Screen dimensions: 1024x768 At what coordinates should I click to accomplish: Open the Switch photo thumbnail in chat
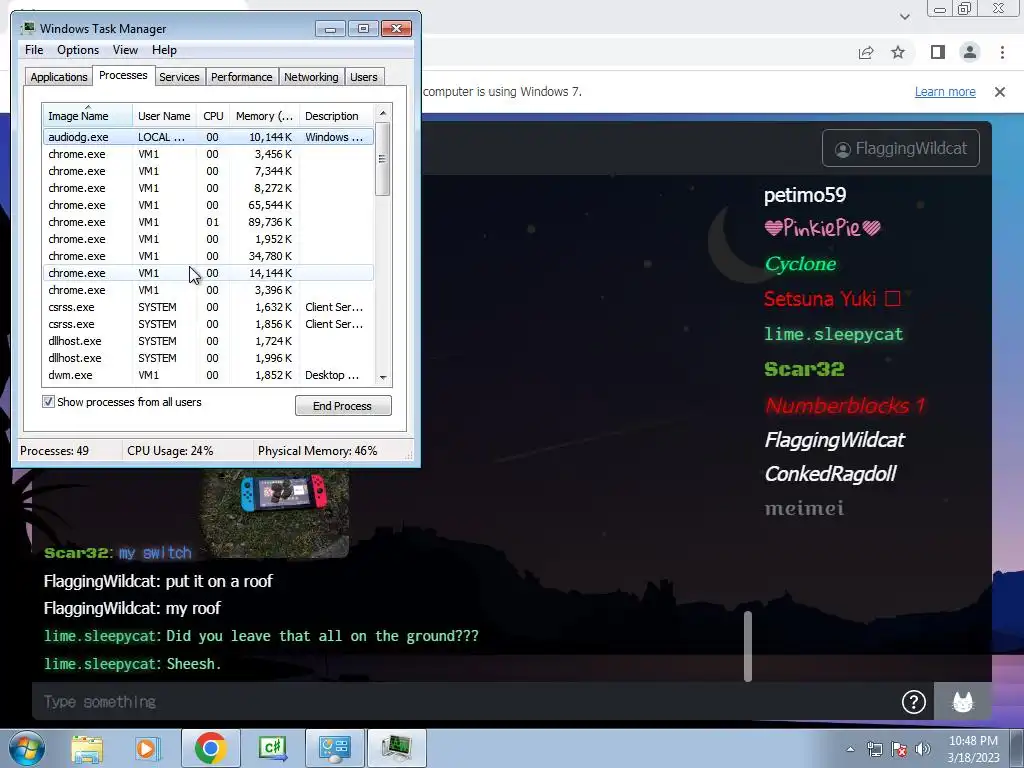tap(274, 513)
